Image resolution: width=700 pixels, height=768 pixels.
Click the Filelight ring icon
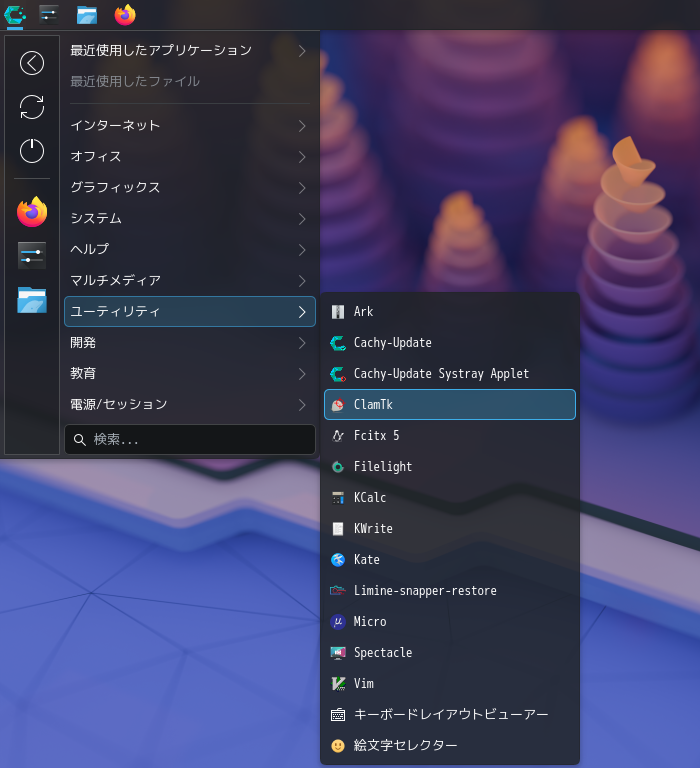coord(338,467)
